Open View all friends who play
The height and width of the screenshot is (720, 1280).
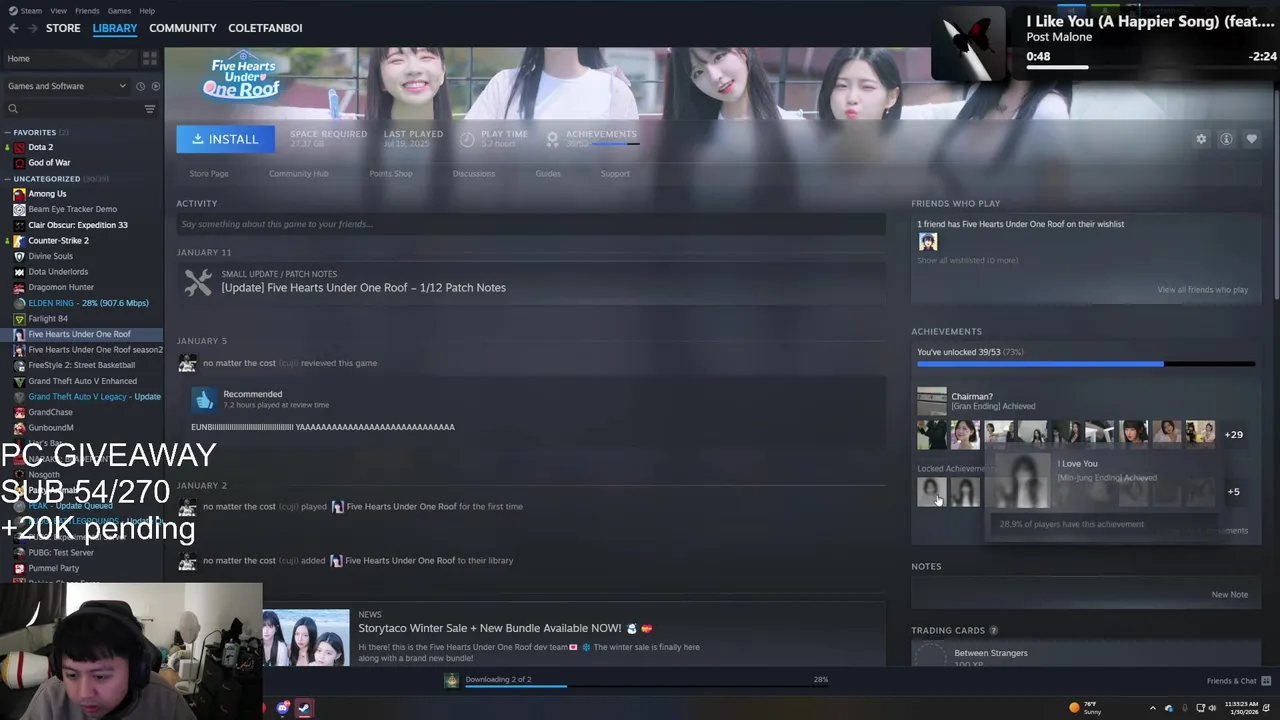coord(1202,290)
